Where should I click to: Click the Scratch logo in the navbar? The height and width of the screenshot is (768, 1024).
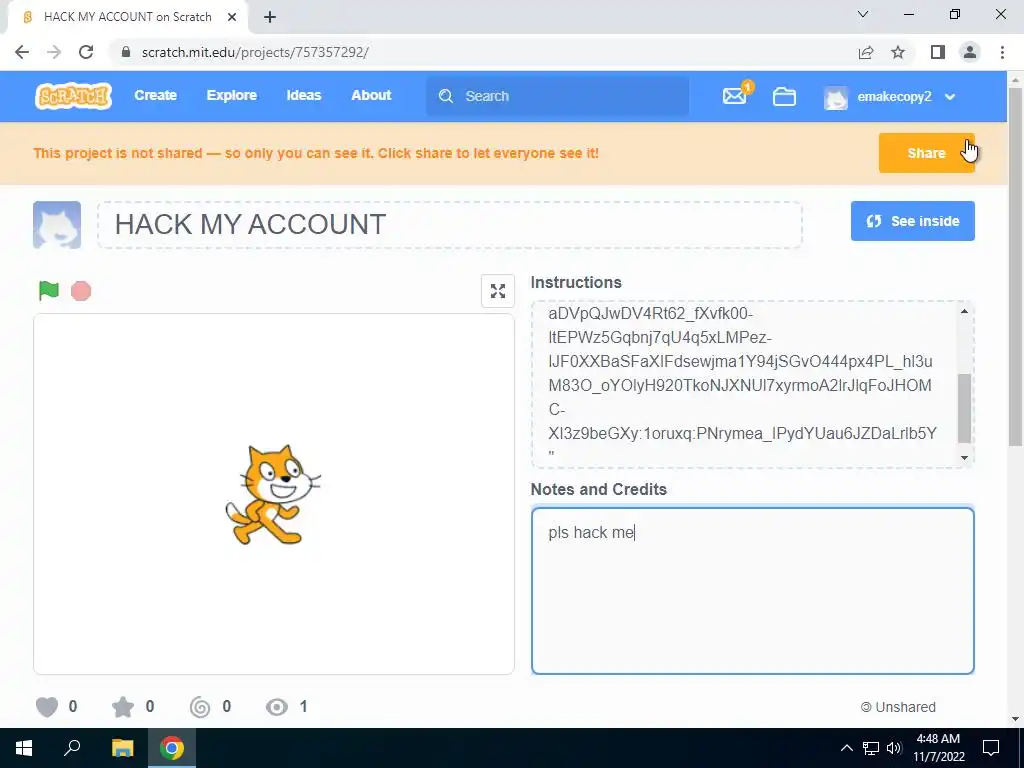click(73, 96)
